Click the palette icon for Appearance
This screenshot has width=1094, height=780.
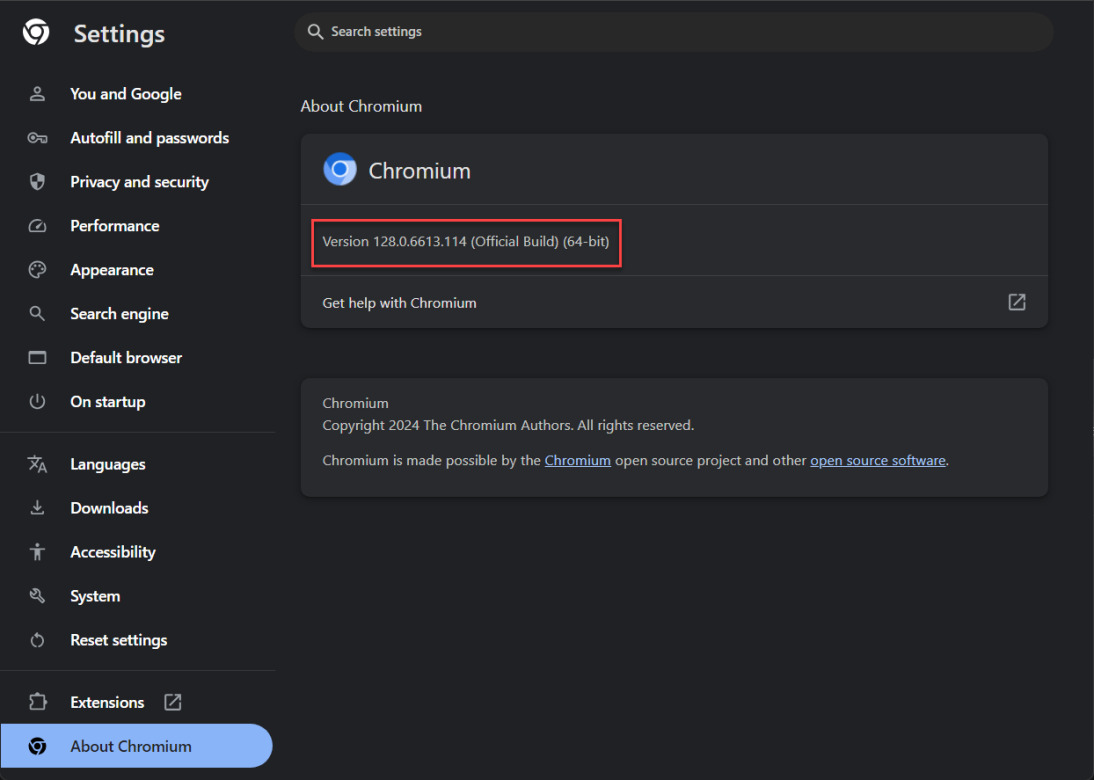point(37,270)
